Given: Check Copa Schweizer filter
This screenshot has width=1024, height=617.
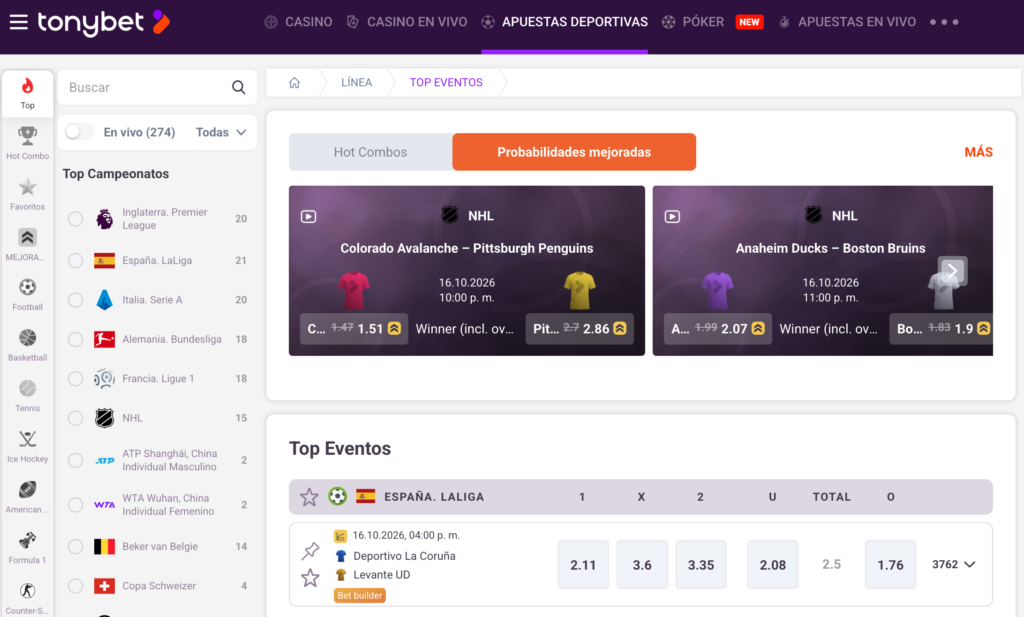Looking at the screenshot, I should click(76, 586).
